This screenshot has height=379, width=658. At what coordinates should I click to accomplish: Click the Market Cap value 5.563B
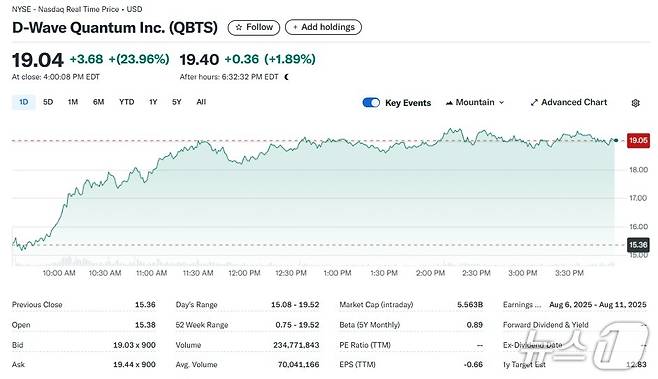pyautogui.click(x=470, y=305)
